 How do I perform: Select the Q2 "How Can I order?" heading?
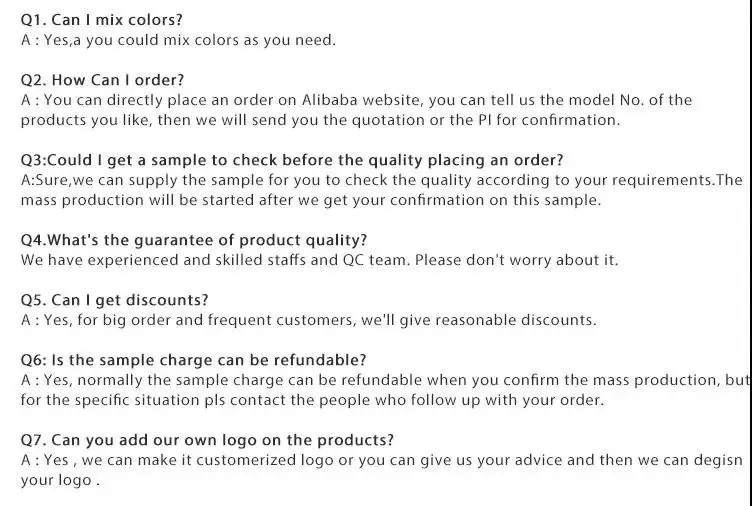pyautogui.click(x=102, y=80)
